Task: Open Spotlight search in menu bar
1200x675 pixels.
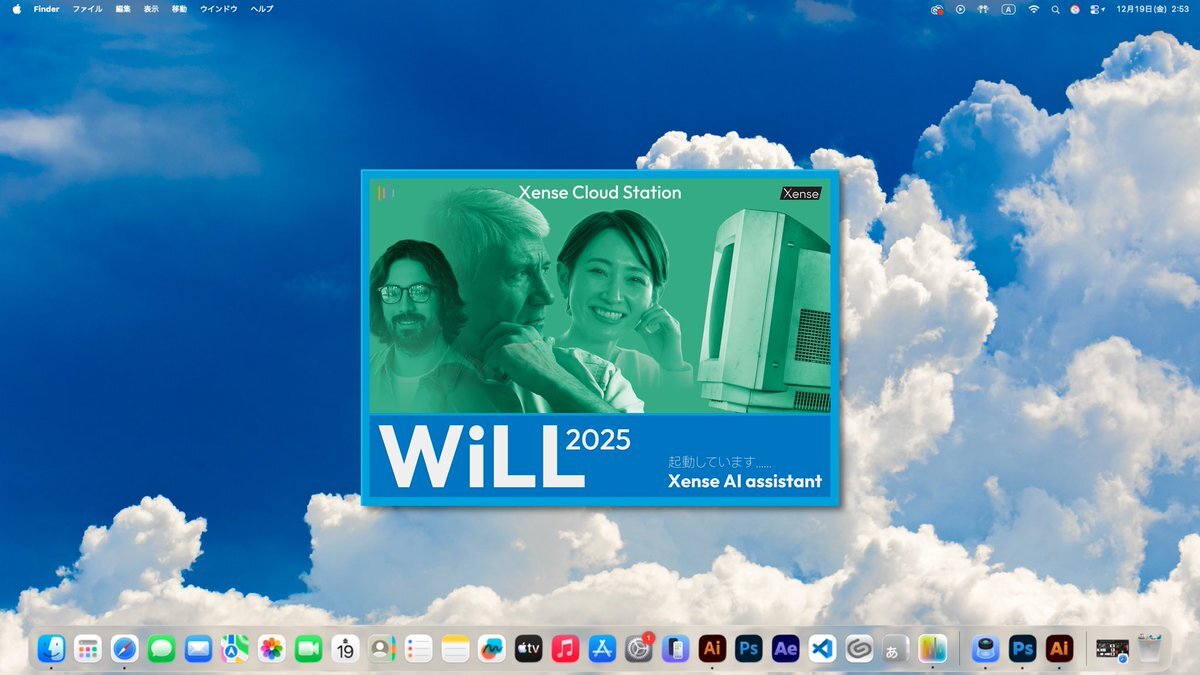Action: (1055, 9)
